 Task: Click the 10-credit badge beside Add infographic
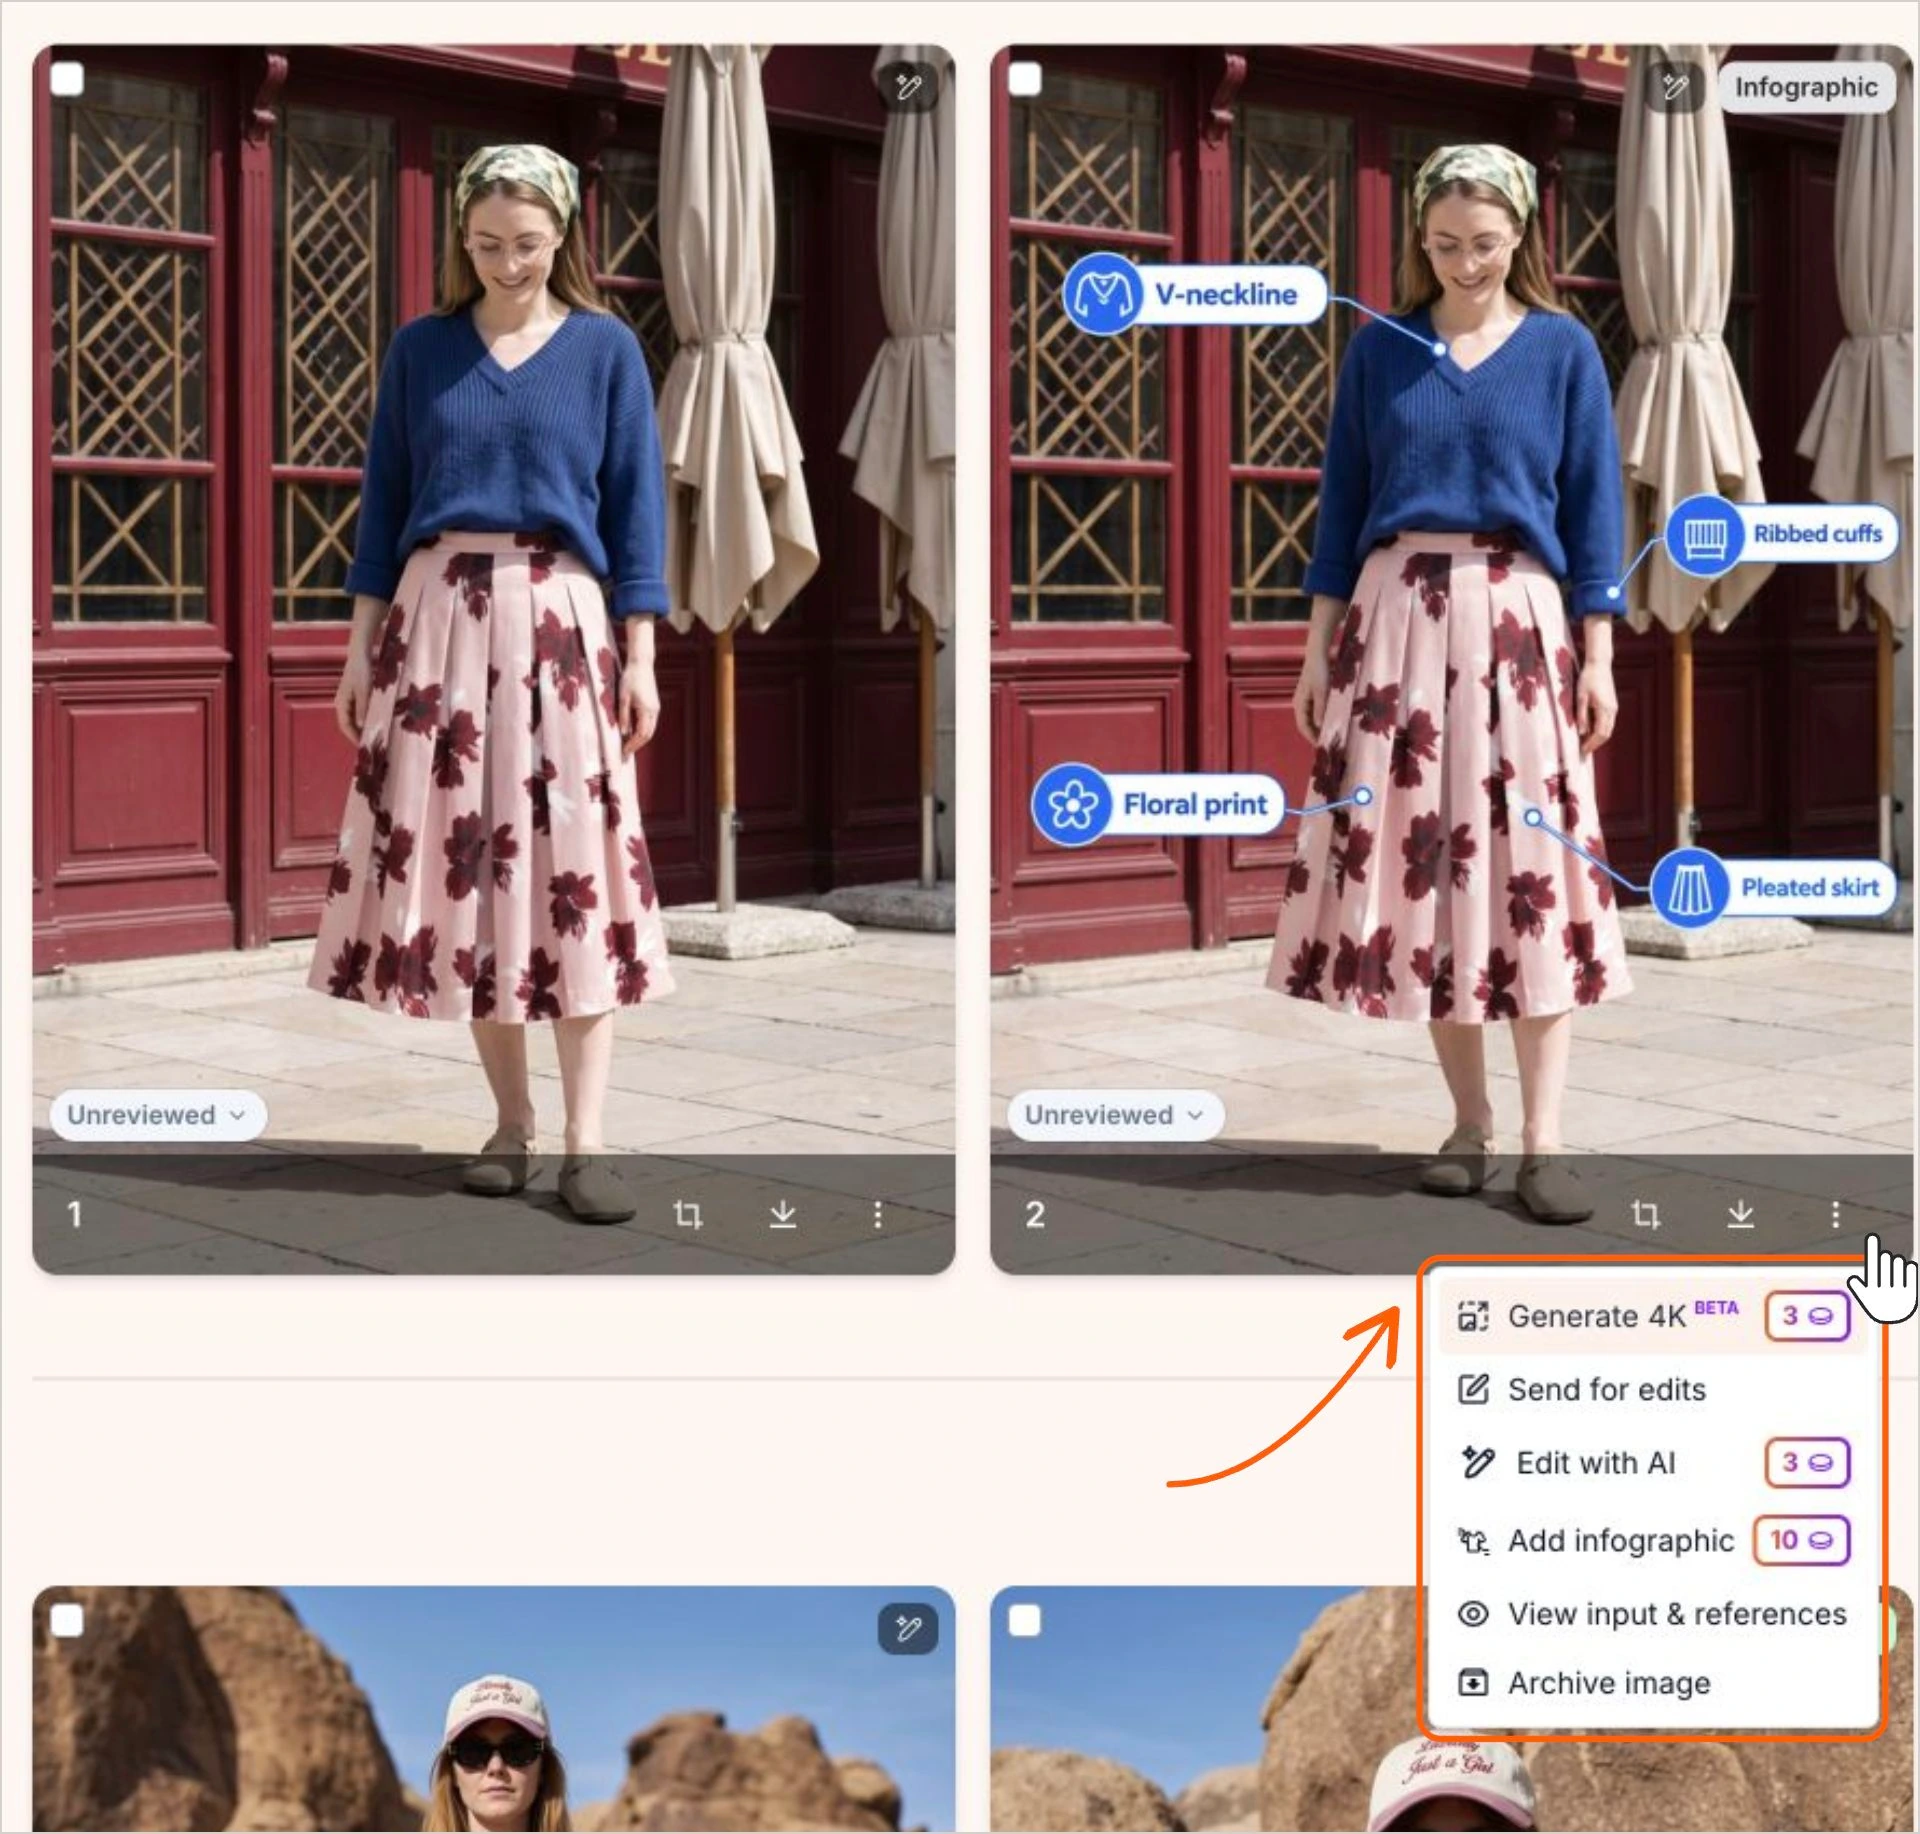coord(1802,1541)
